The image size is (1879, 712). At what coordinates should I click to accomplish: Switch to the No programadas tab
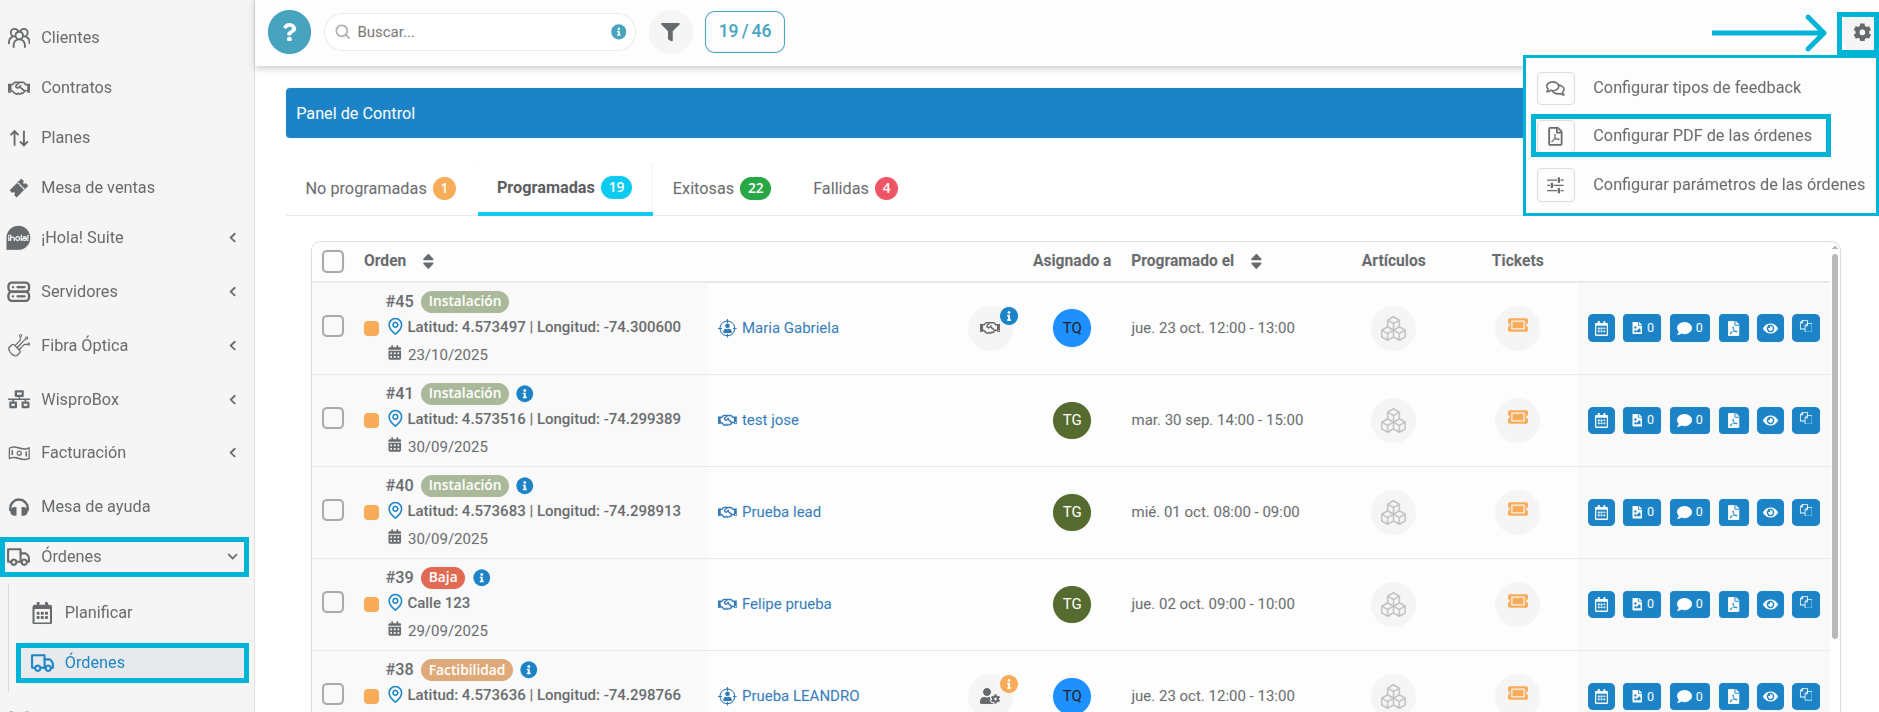pos(381,188)
